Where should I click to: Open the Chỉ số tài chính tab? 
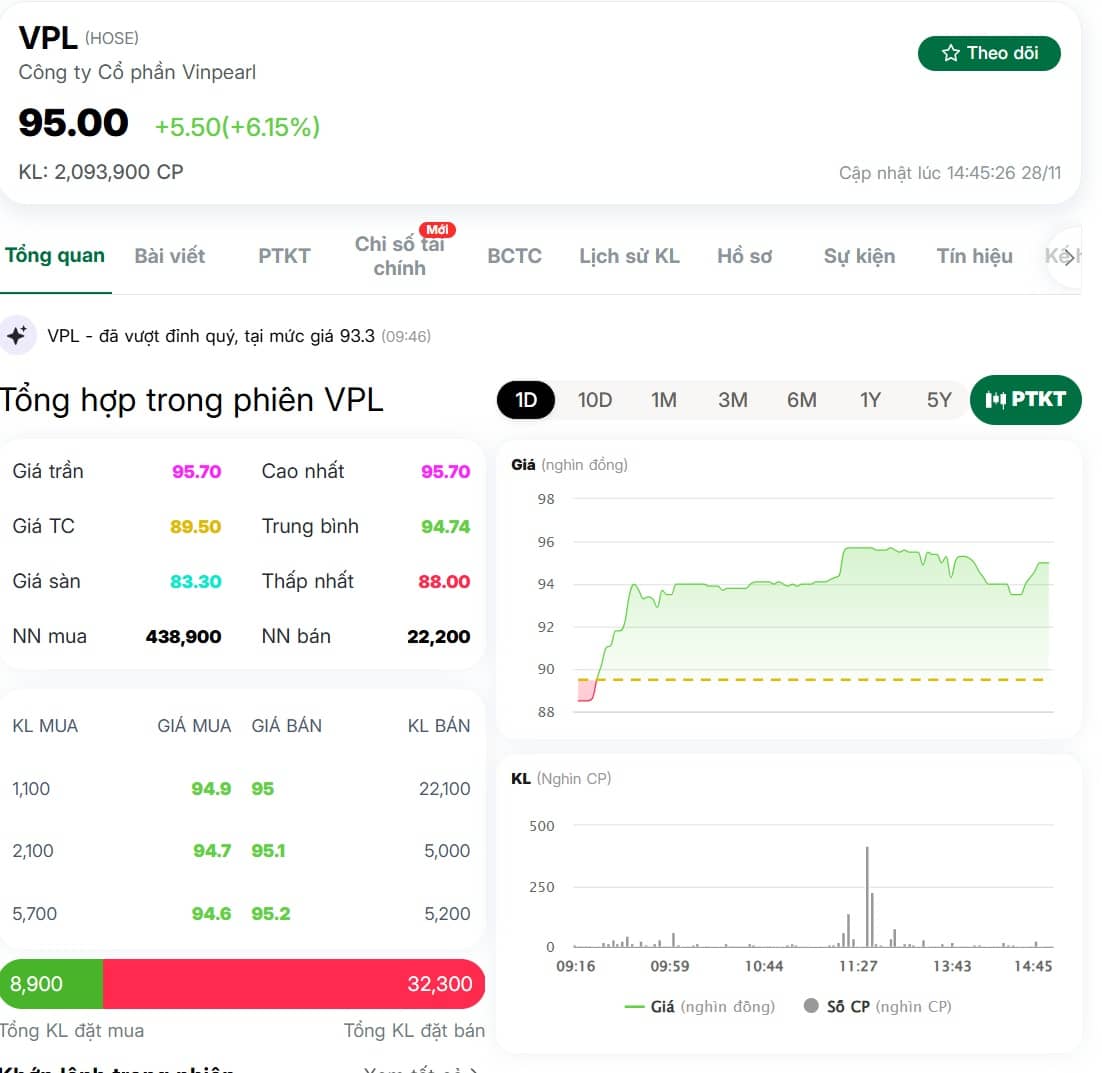click(x=399, y=256)
